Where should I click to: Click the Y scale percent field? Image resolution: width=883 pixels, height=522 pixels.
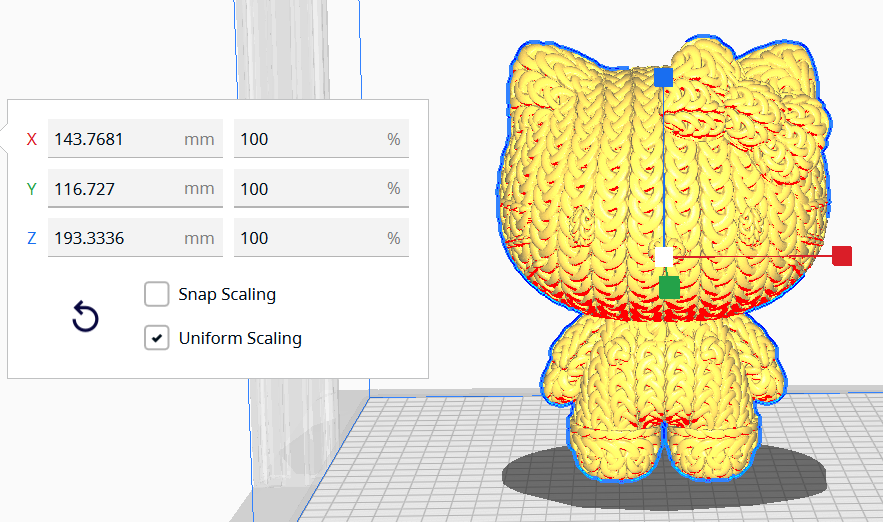(321, 188)
